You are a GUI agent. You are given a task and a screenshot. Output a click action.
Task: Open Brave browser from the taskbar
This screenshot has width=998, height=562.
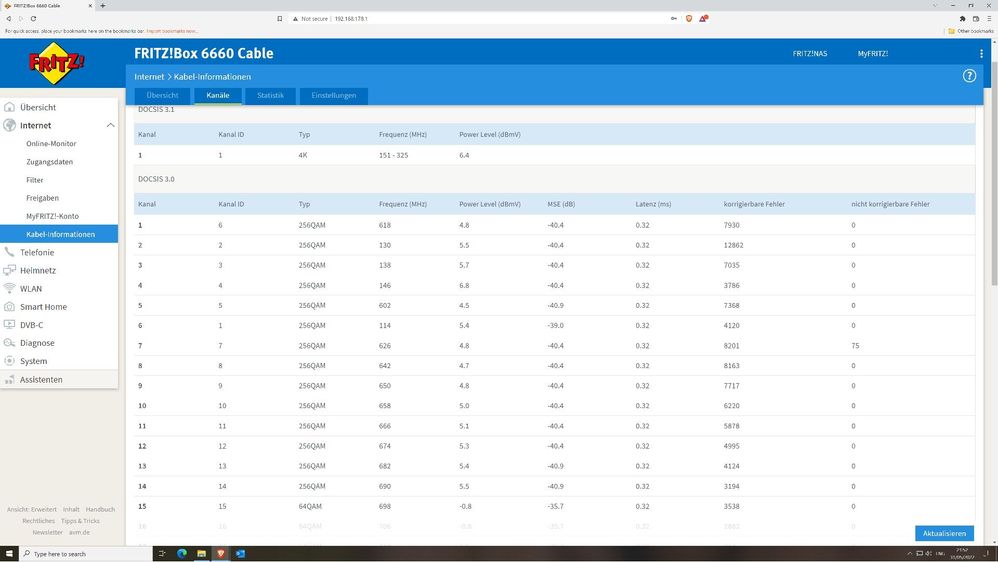tap(220, 553)
